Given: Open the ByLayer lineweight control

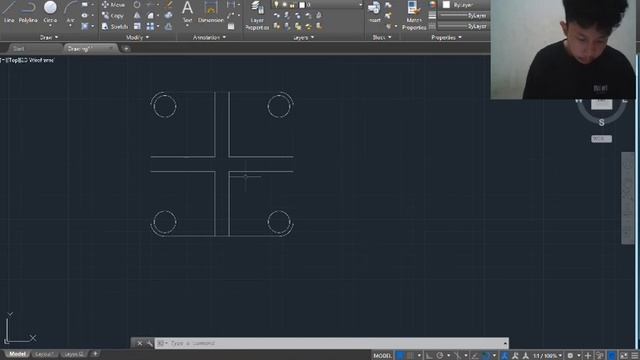Looking at the screenshot, I should coord(463,15).
